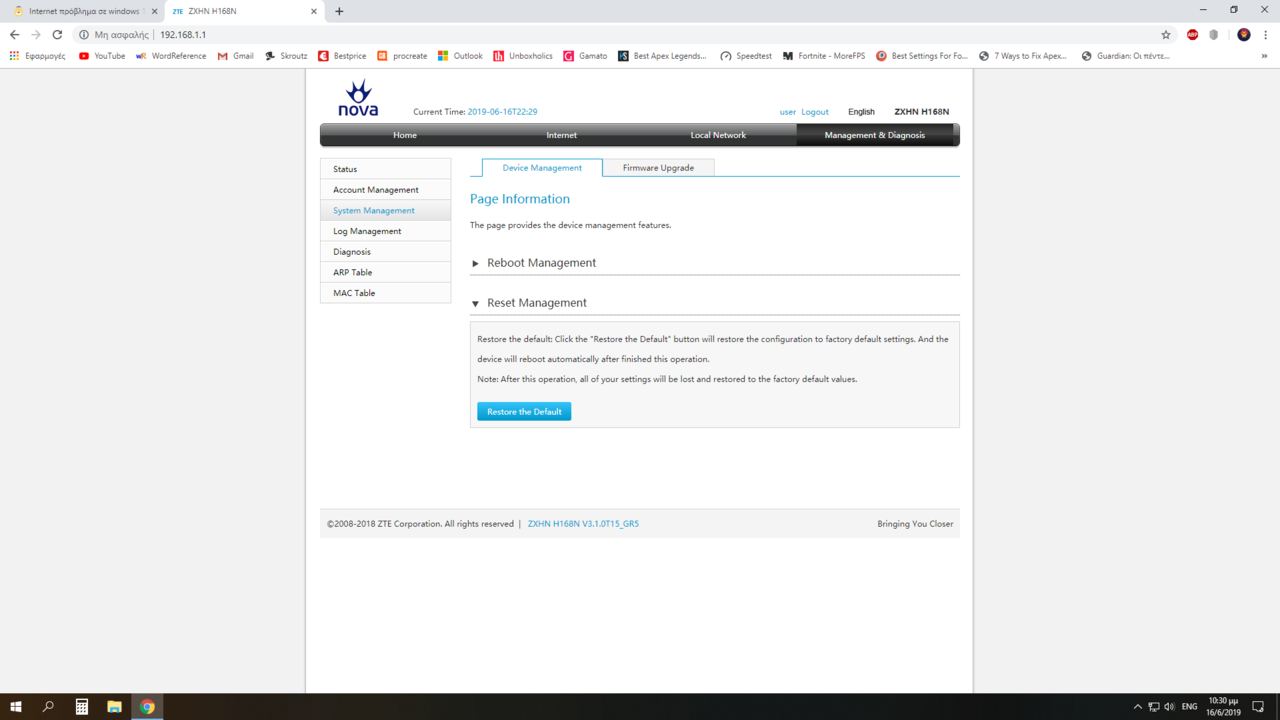The width and height of the screenshot is (1280, 720).
Task: Click the nova logo
Action: coord(358,98)
